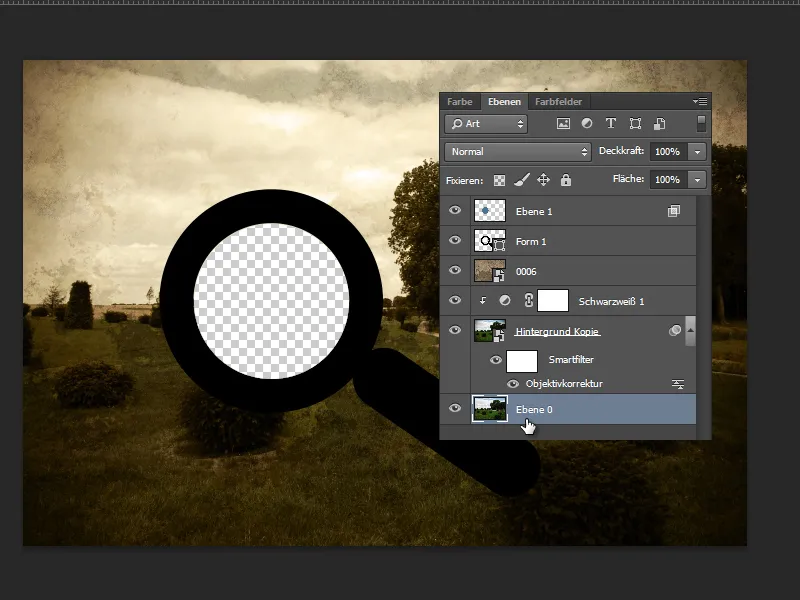Viewport: 800px width, 600px height.
Task: Hide the Ebene 1 layer
Action: tap(455, 210)
